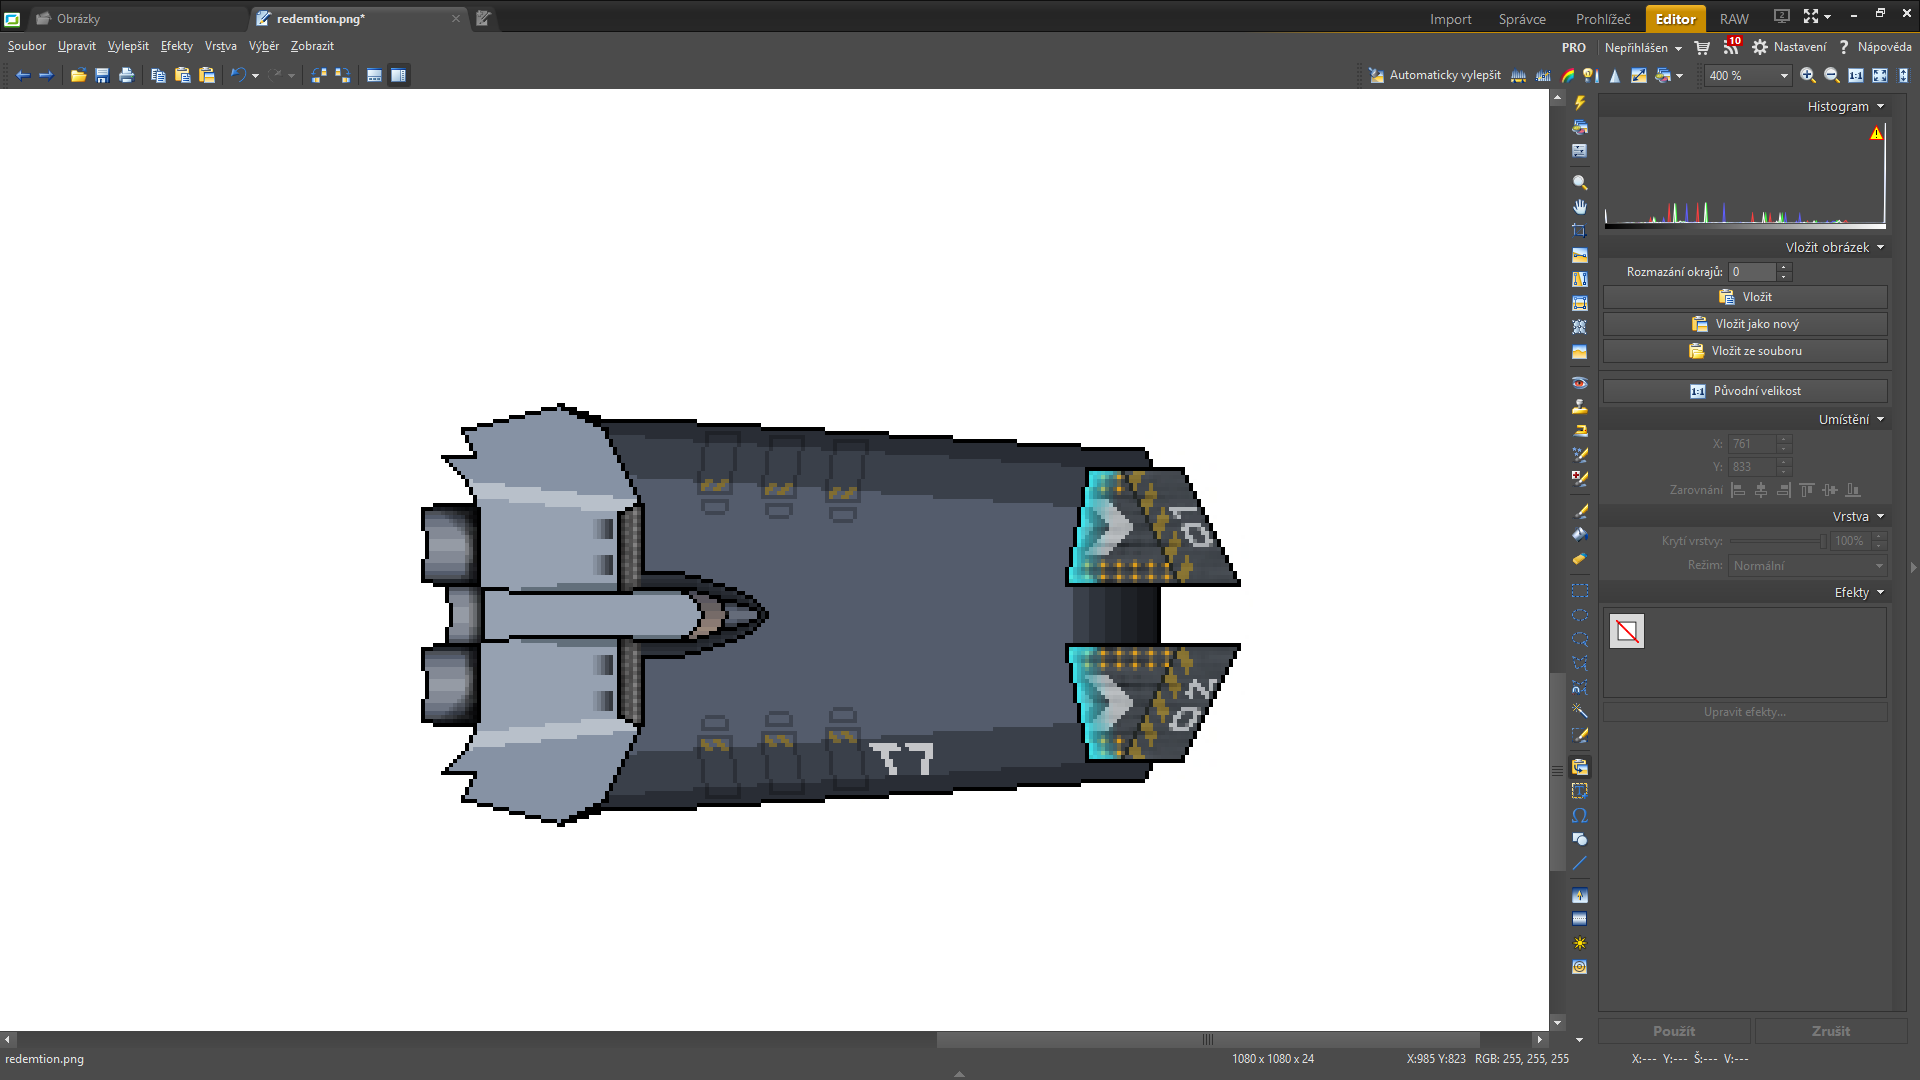Copy to clipboard with the copy icon

pos(158,75)
